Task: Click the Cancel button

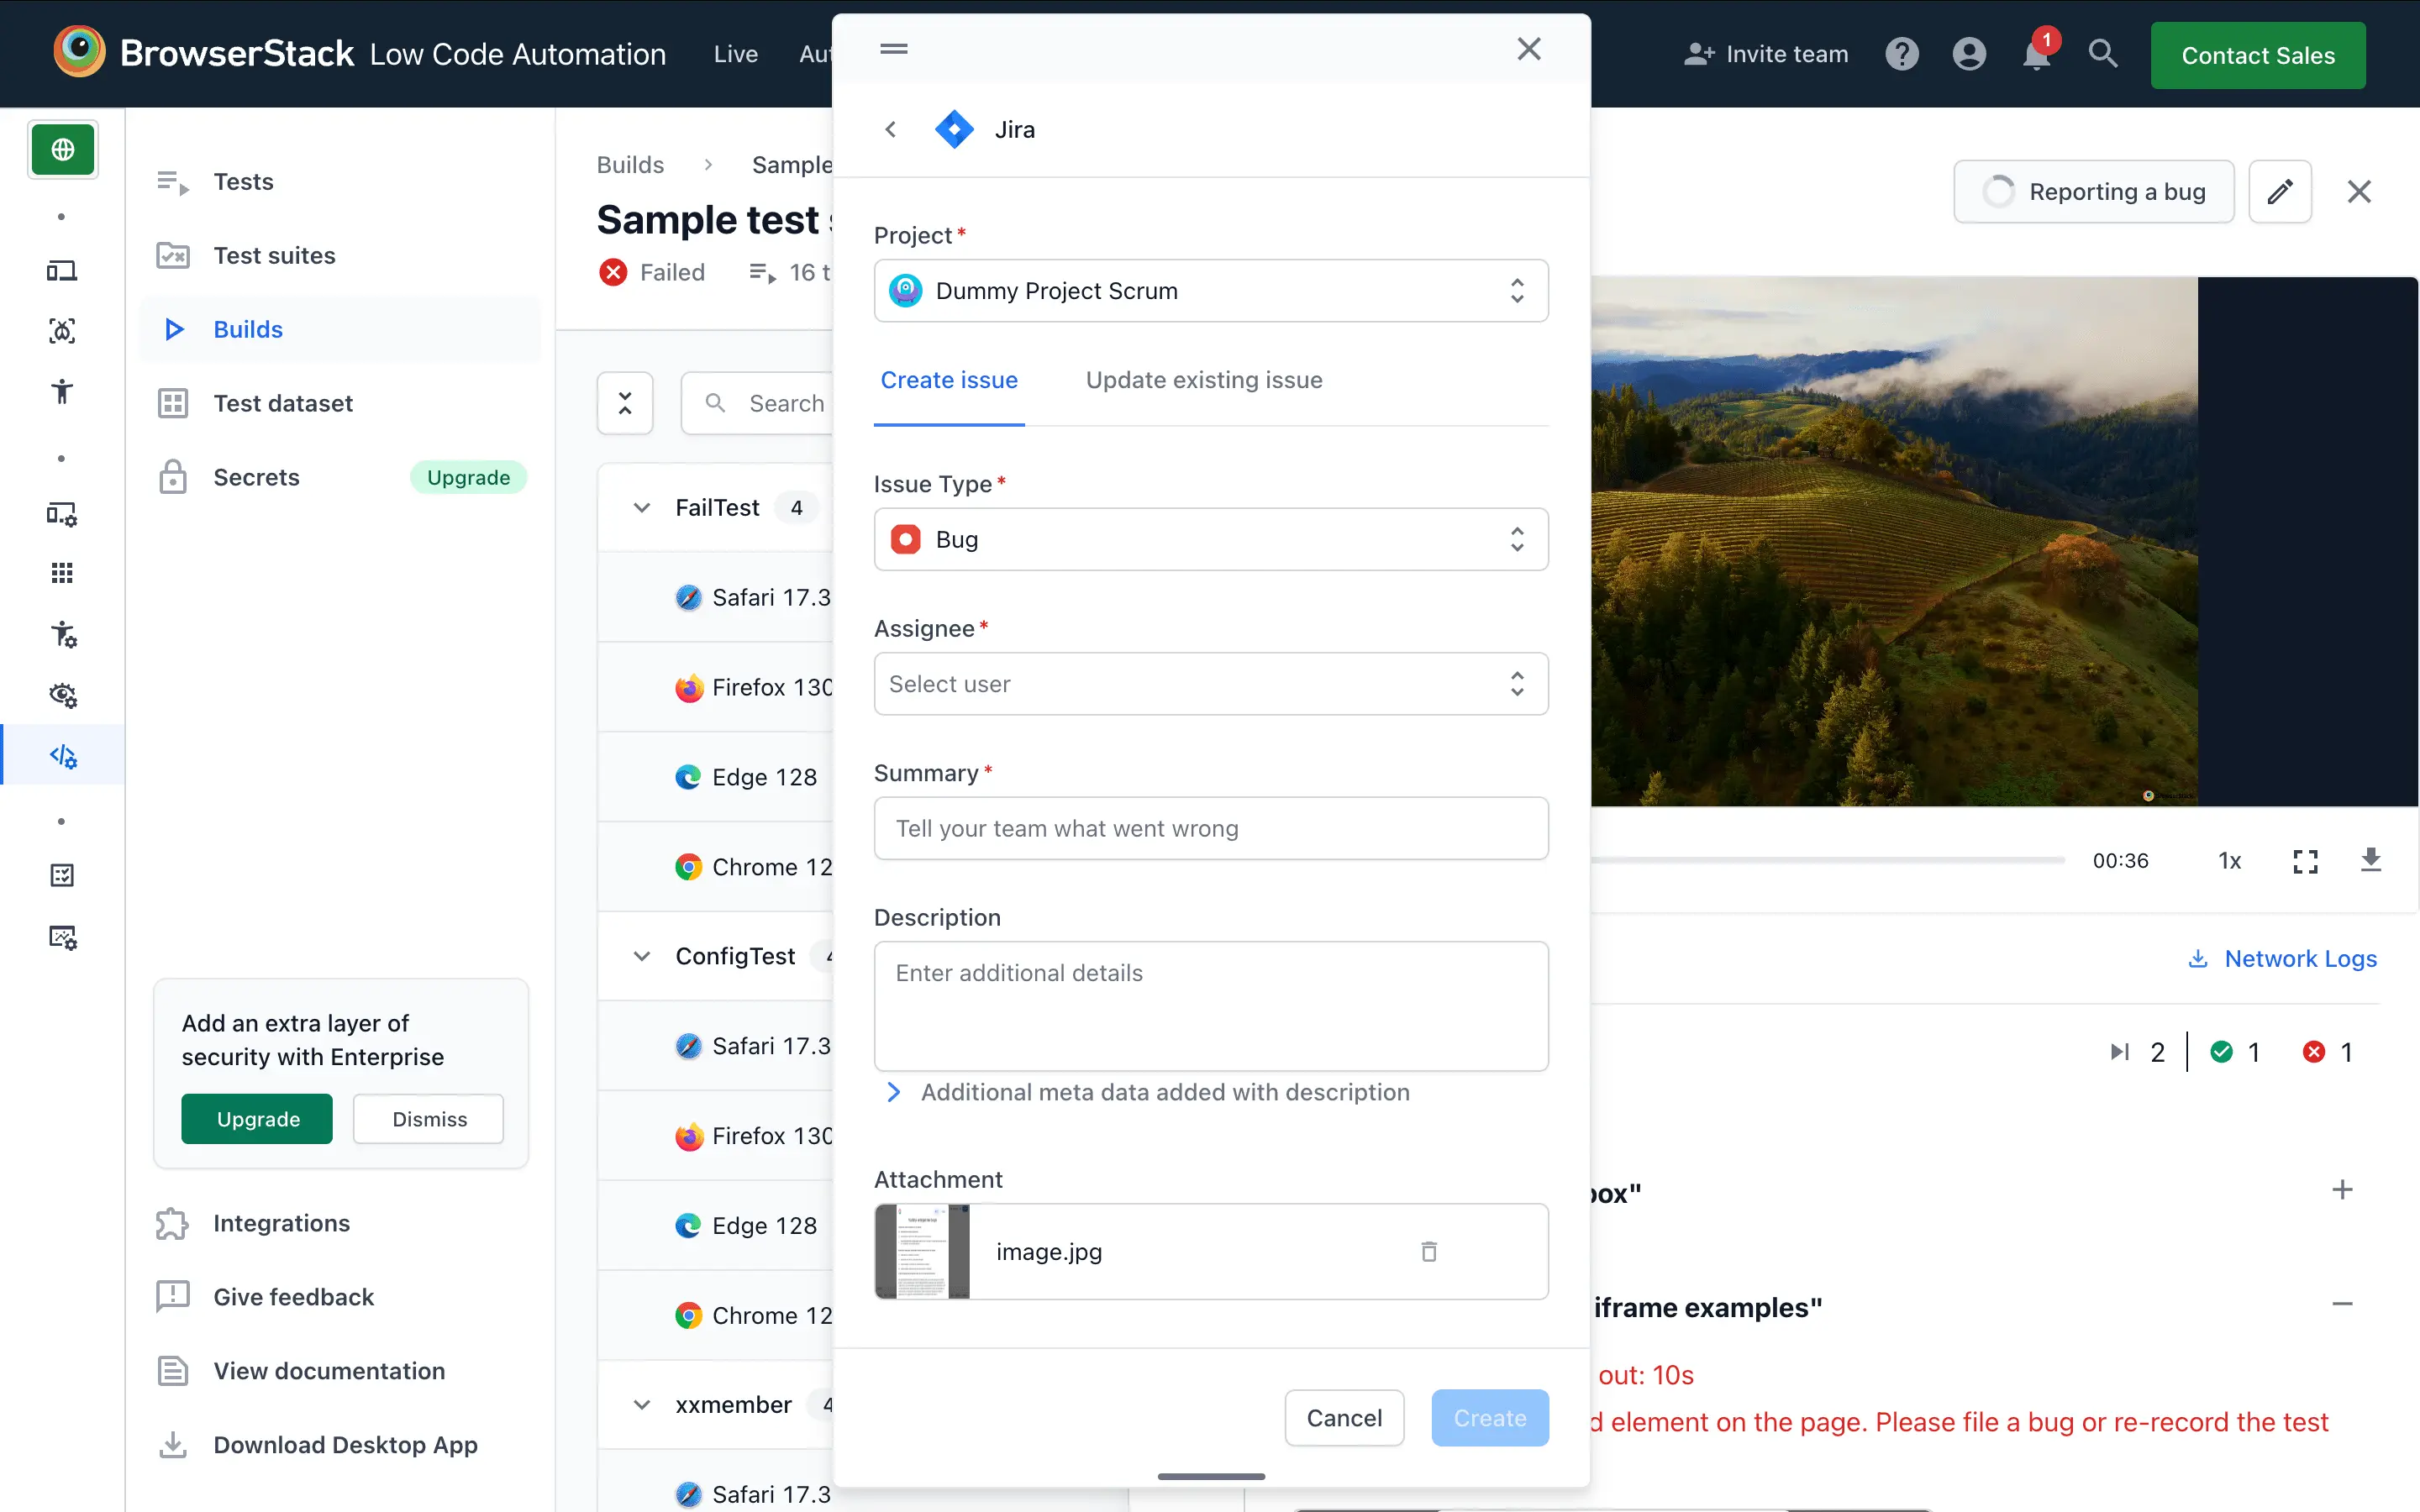Action: (x=1343, y=1417)
